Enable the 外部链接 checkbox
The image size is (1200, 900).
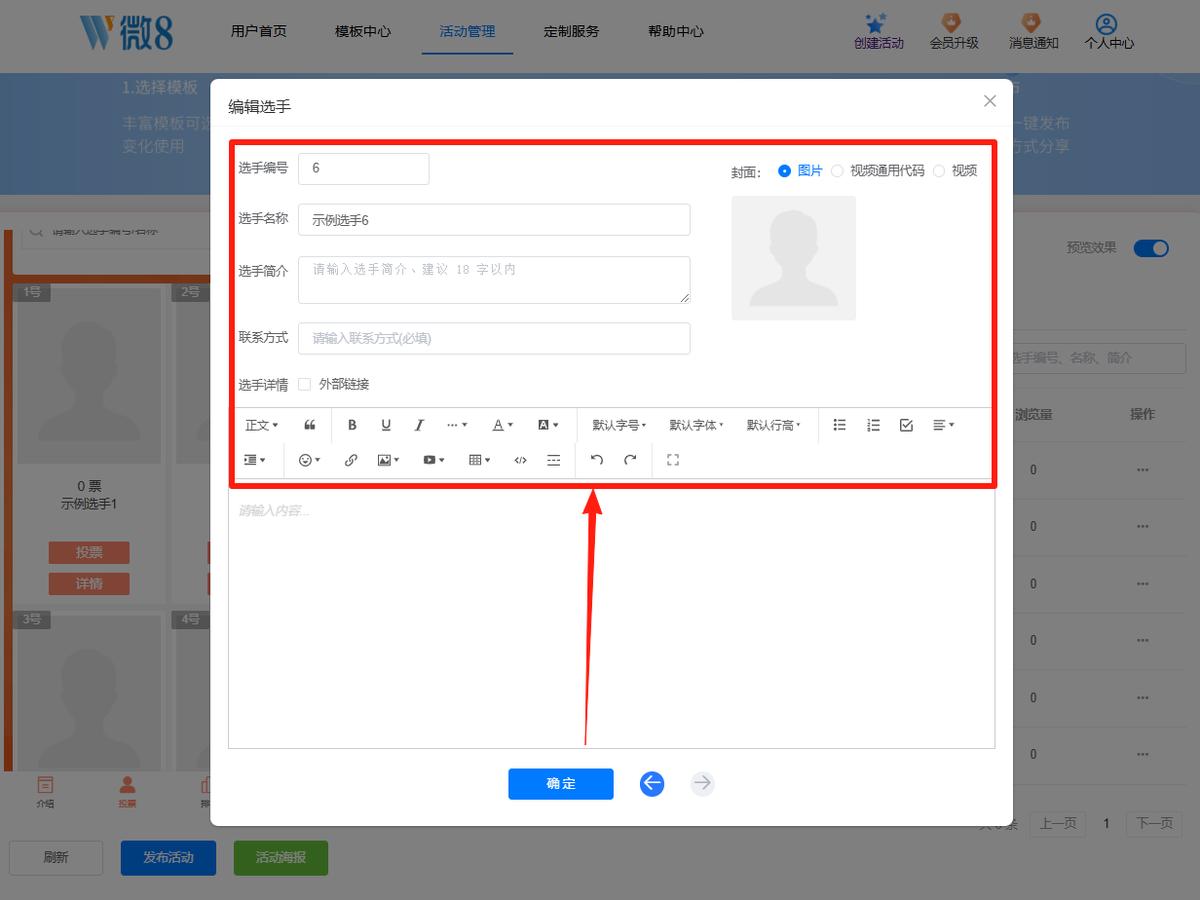[304, 384]
